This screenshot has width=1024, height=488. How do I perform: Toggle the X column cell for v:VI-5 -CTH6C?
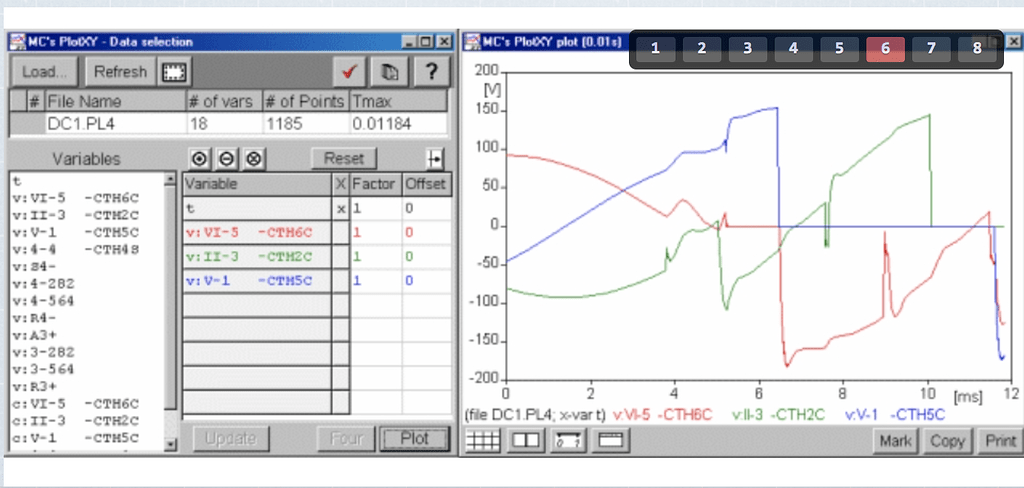(341, 232)
